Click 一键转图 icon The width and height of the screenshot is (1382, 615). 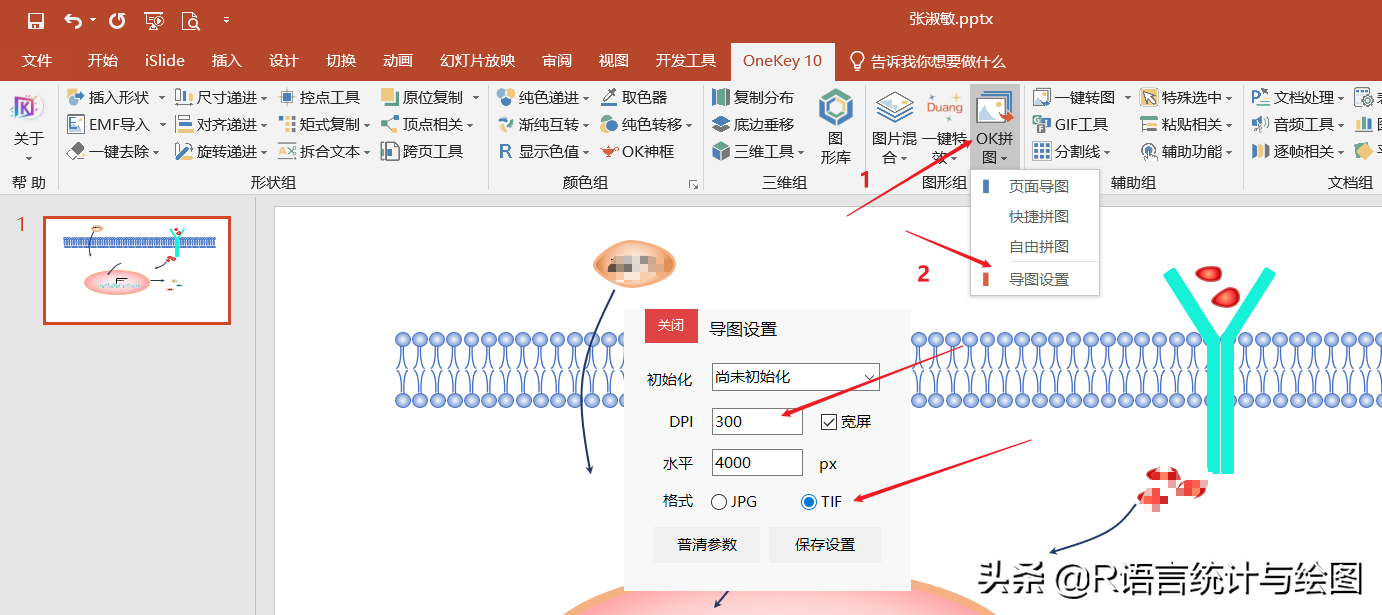click(x=1042, y=98)
